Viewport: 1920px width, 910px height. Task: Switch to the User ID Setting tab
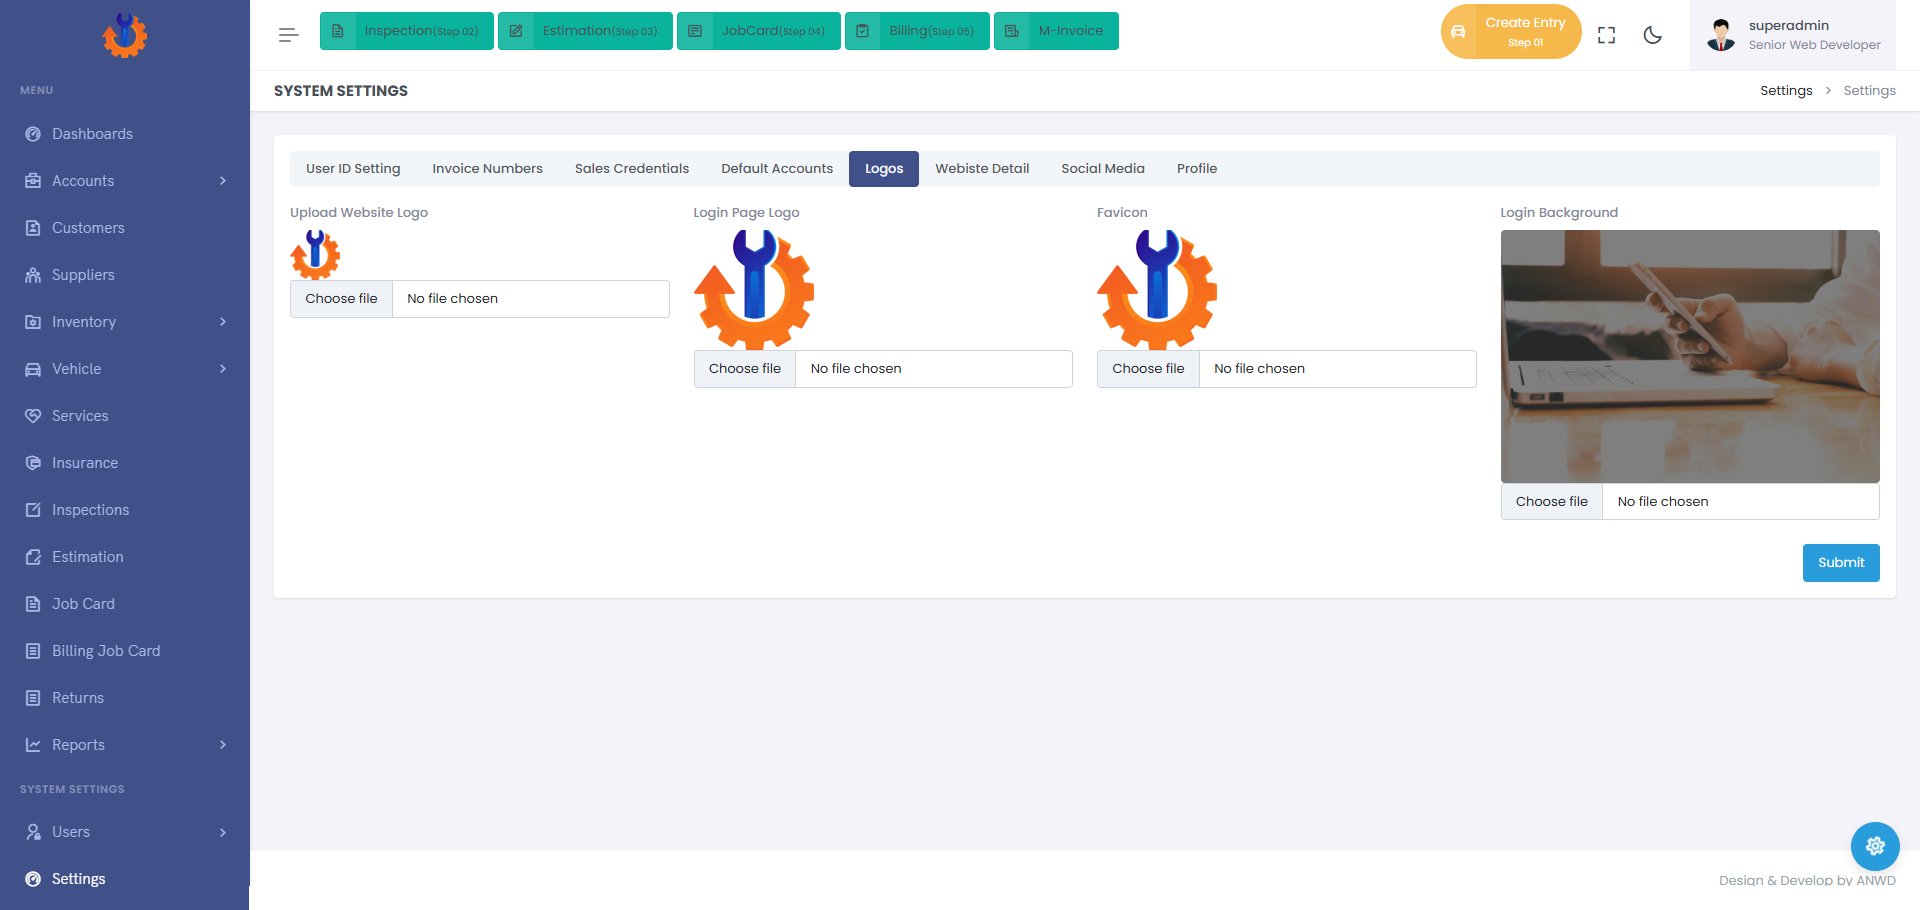pos(353,169)
